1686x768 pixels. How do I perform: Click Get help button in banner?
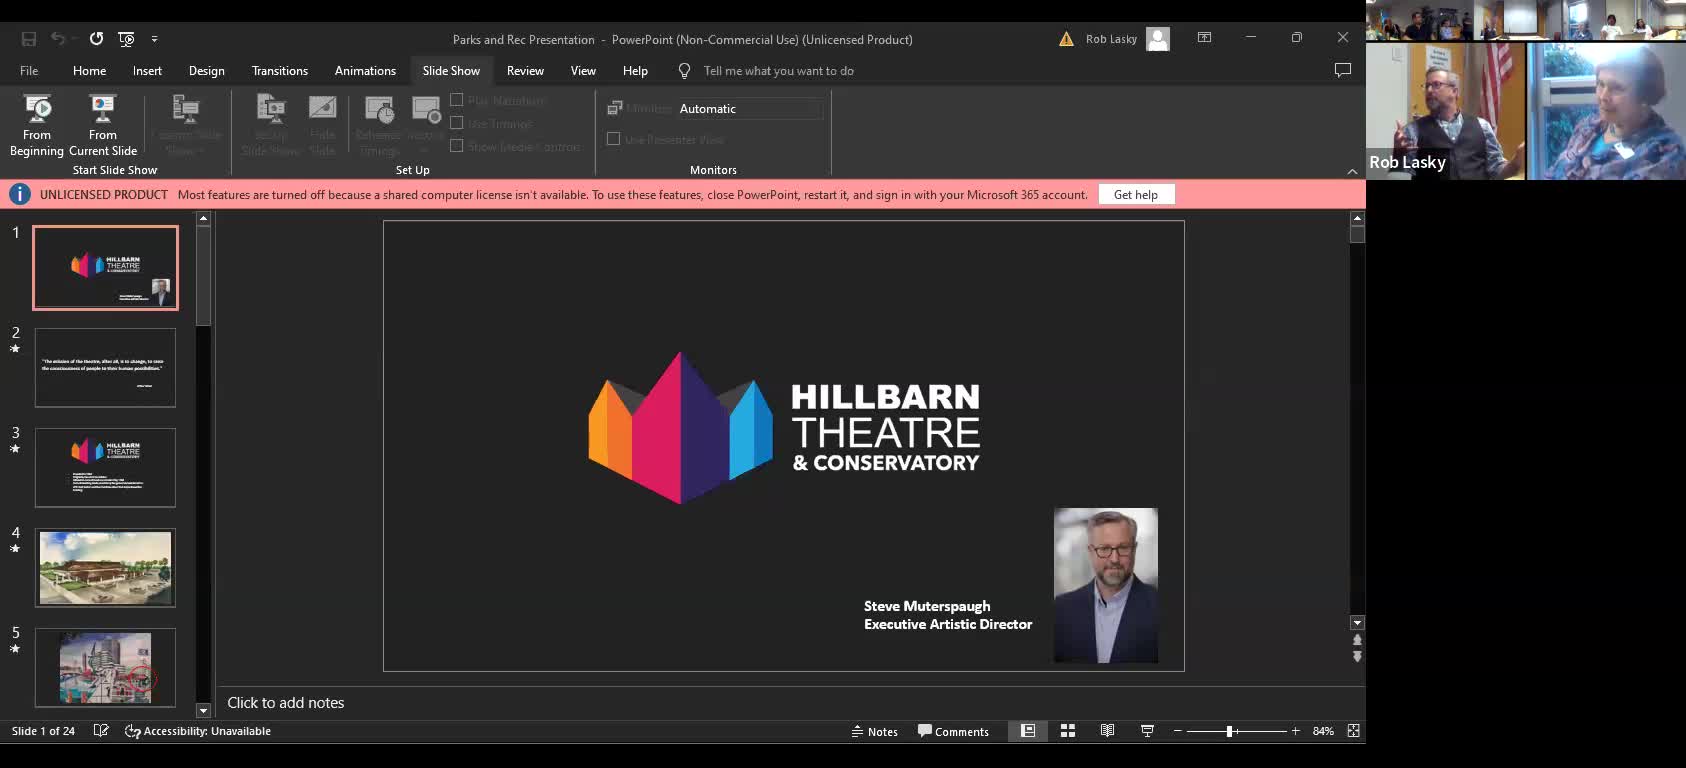click(1136, 195)
